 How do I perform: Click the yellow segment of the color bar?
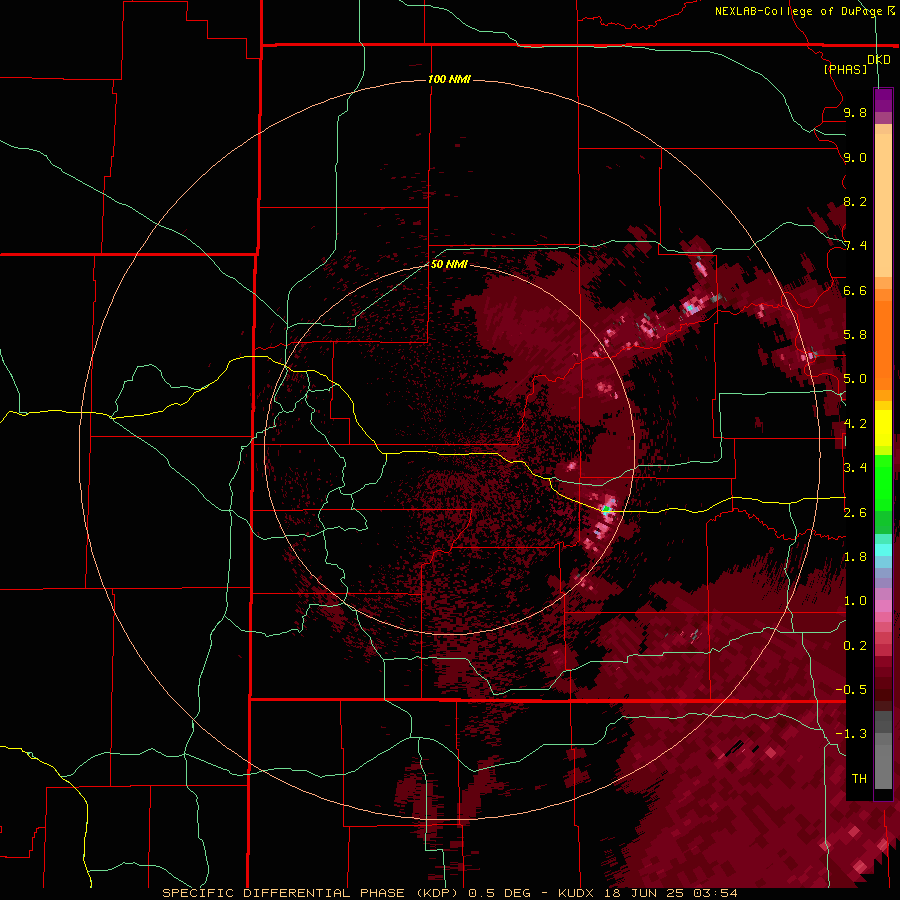pyautogui.click(x=883, y=429)
